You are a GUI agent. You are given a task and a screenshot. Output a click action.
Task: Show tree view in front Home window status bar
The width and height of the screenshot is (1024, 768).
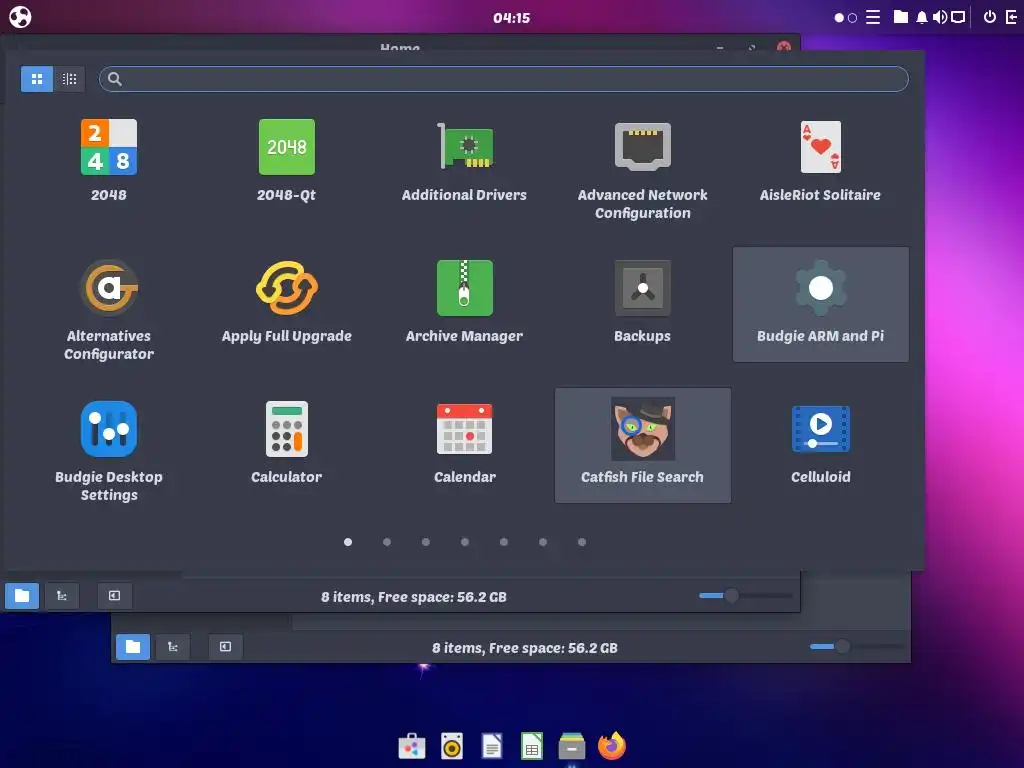pos(62,596)
